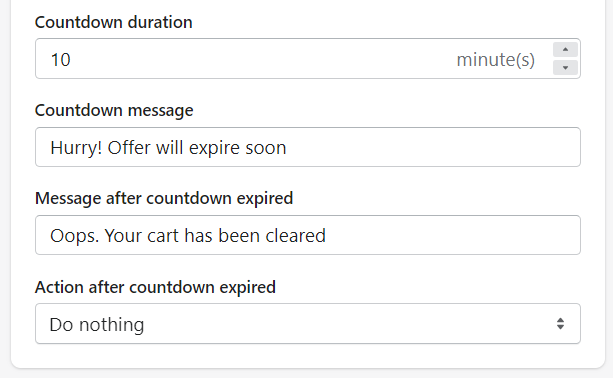The height and width of the screenshot is (378, 613).
Task: Click the word 'Oops.' in expired message
Action: pos(74,237)
